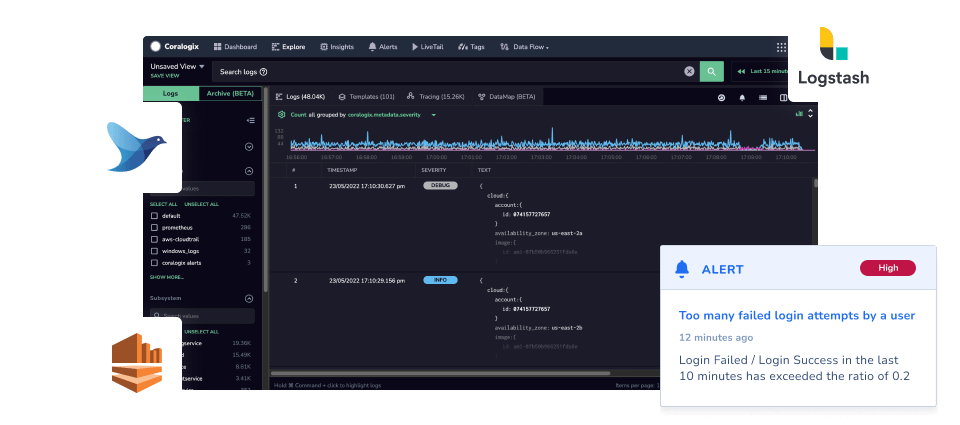Check the default application checkbox
Viewport: 960px width, 425px height.
pyautogui.click(x=154, y=216)
